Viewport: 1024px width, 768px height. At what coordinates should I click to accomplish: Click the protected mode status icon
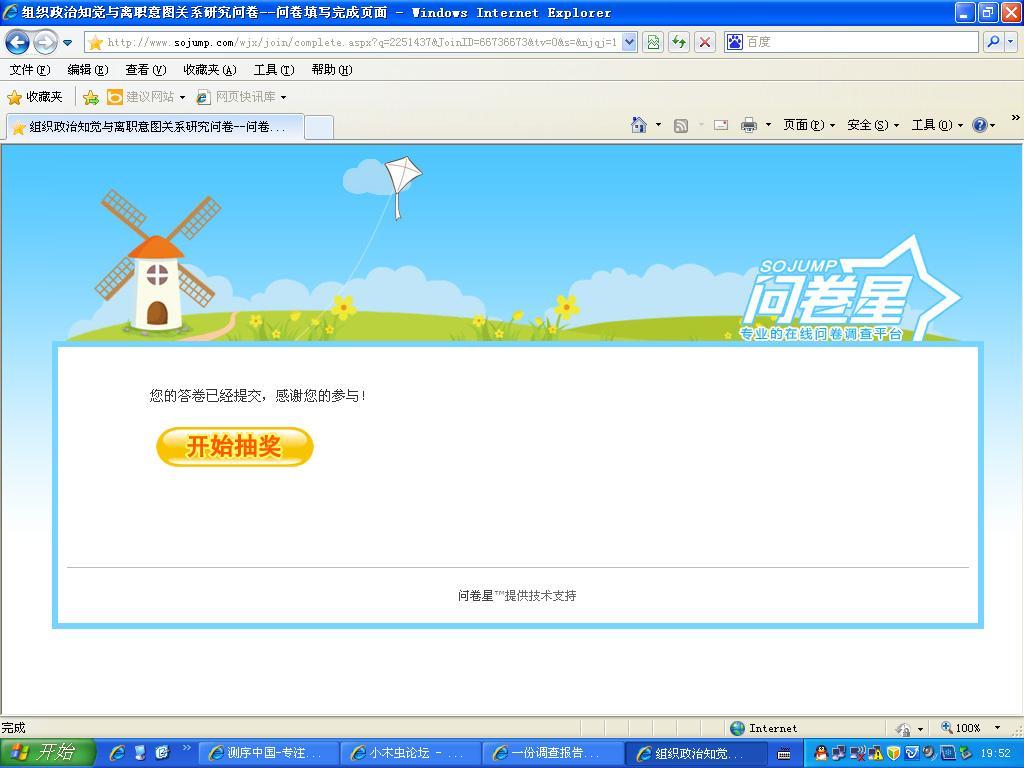(904, 728)
